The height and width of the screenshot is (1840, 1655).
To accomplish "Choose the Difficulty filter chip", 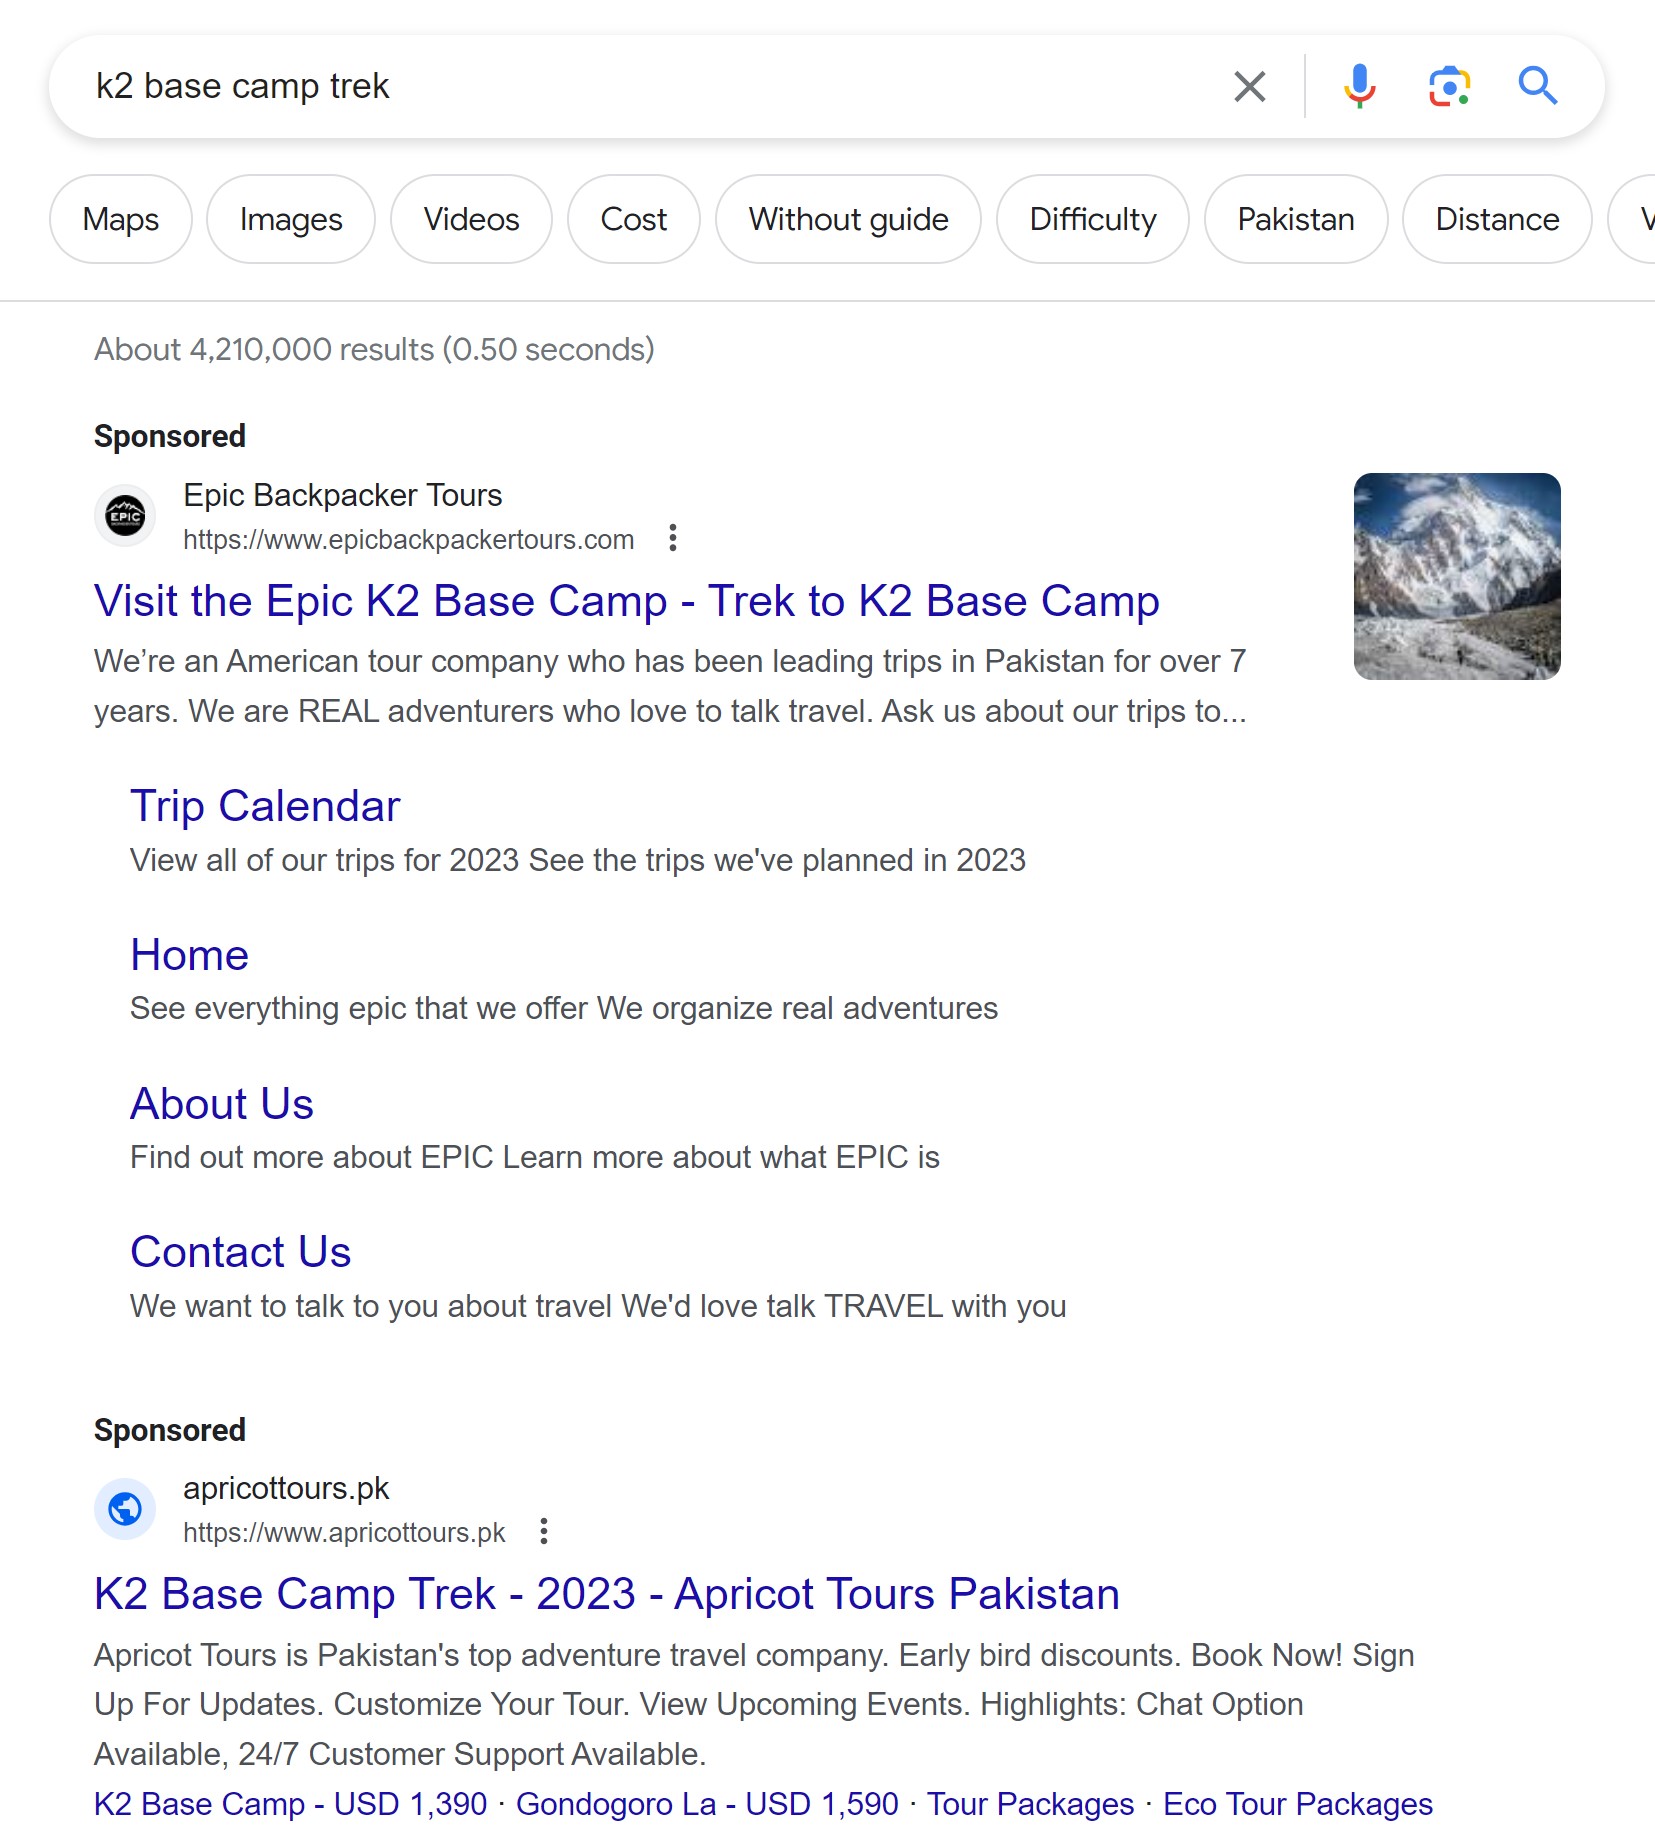I will click(1092, 220).
